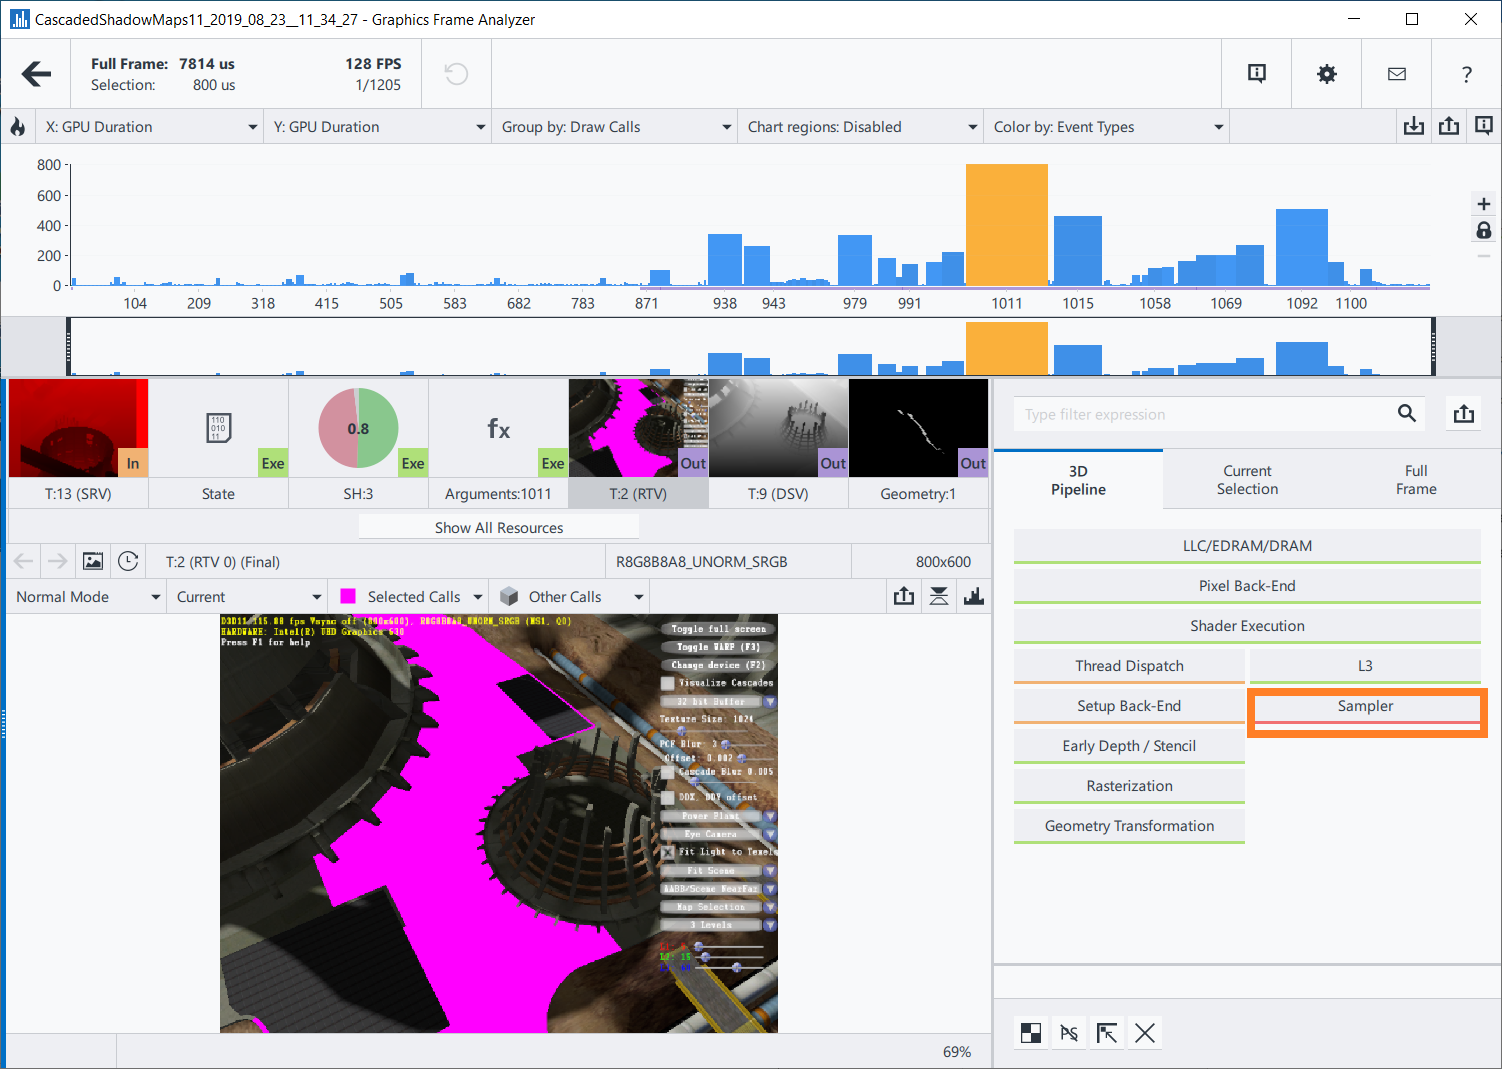This screenshot has height=1069, width=1502.
Task: Click the 1x1 scissor rect experiment icon
Action: (x=1107, y=1033)
